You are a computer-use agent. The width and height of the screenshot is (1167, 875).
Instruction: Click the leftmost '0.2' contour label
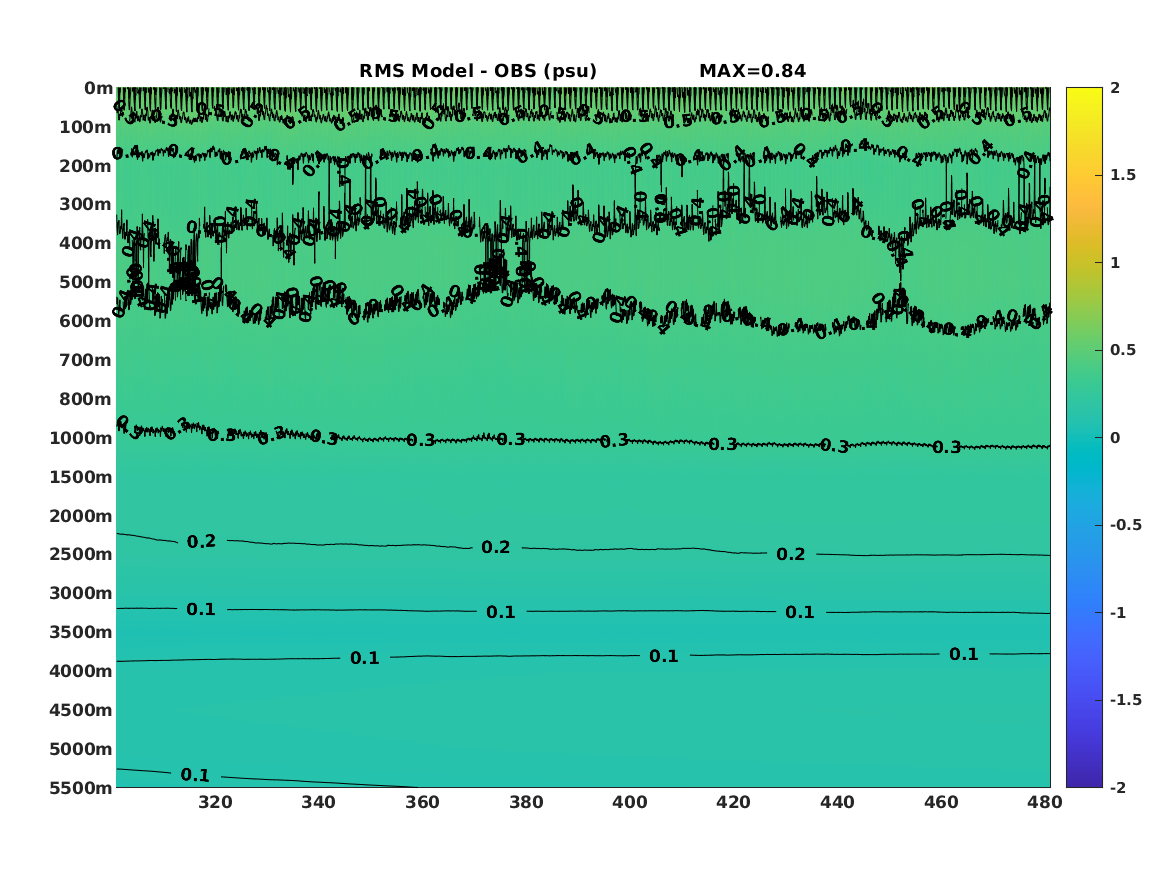pyautogui.click(x=201, y=542)
